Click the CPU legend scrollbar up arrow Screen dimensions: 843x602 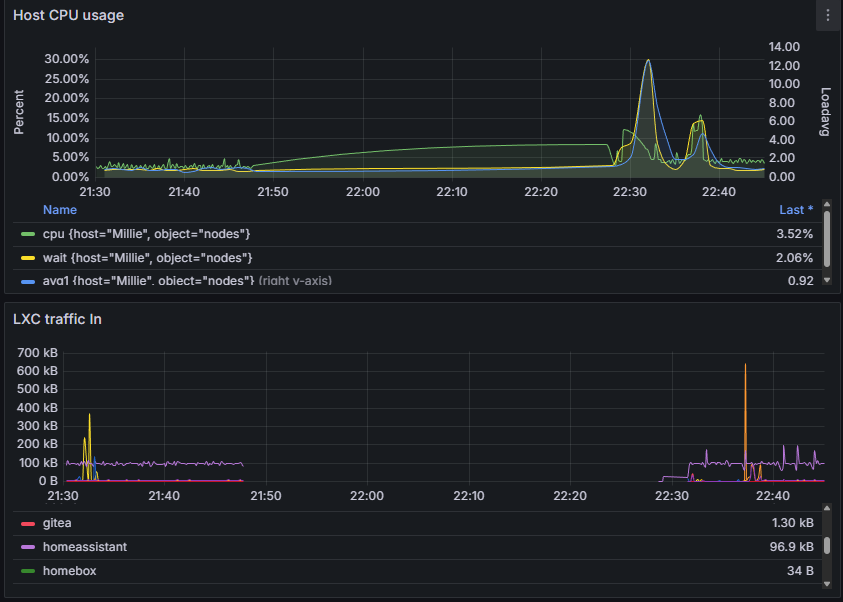(x=826, y=205)
